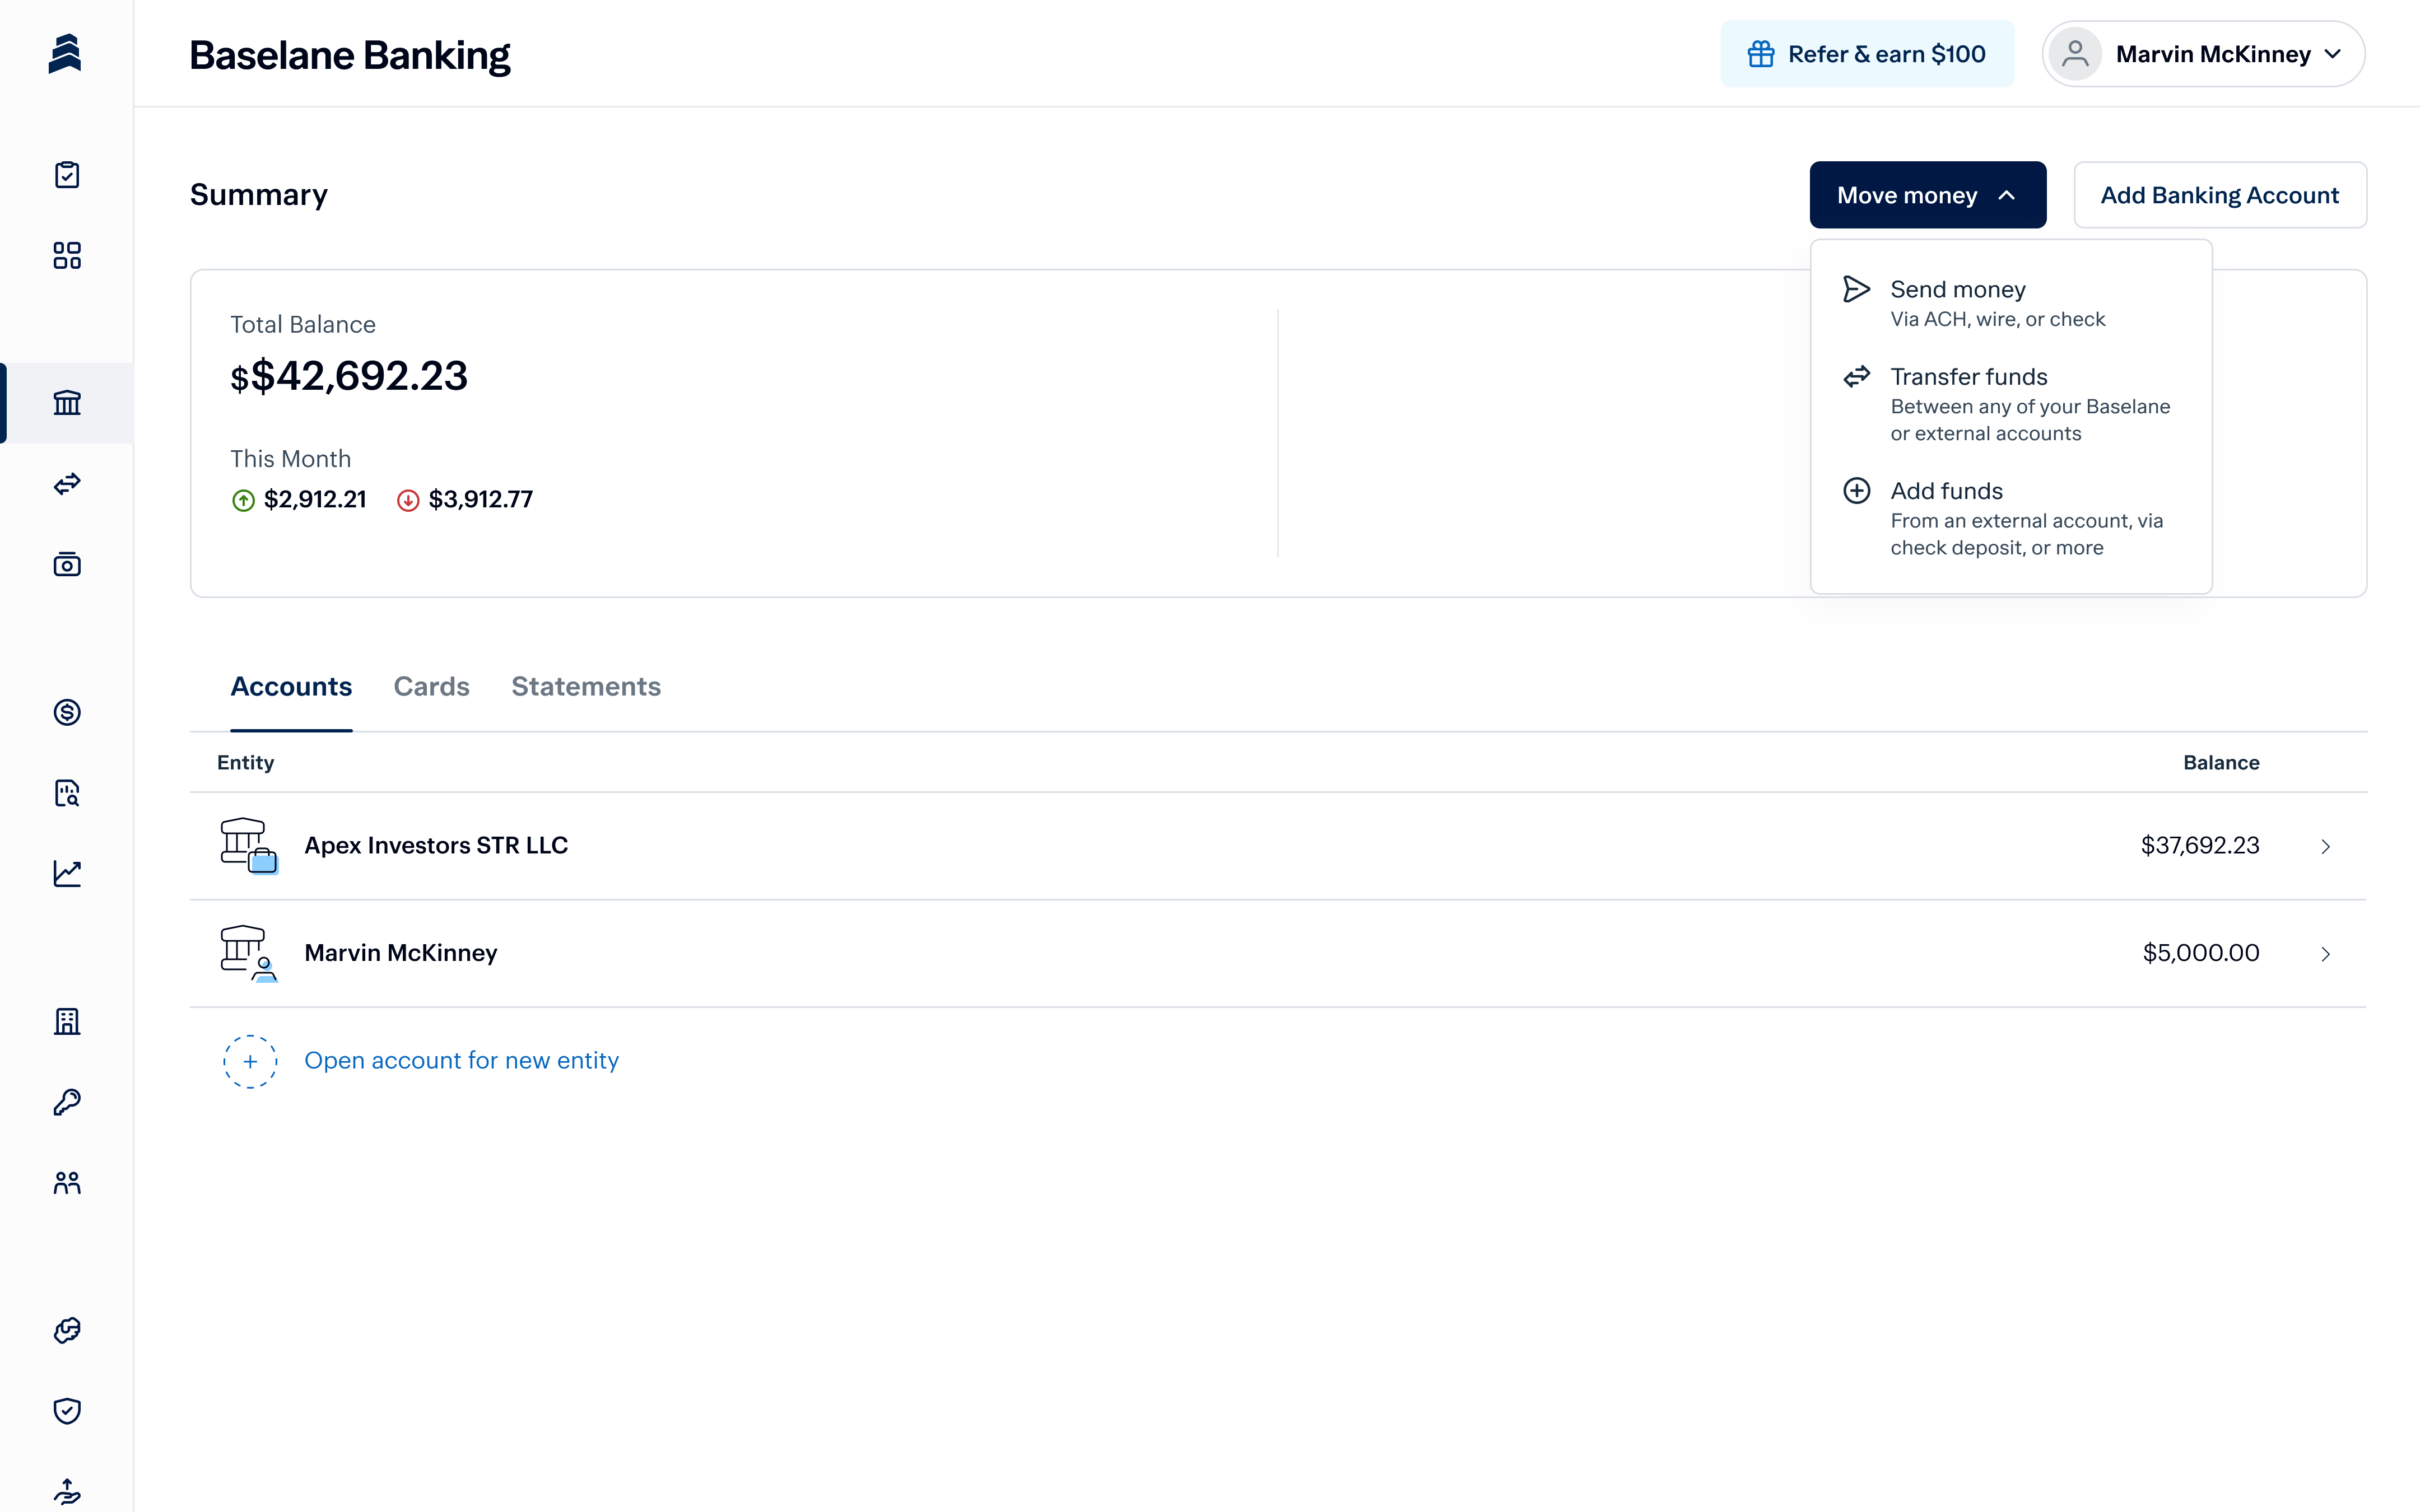Open the dashboard grid sidebar icon
The width and height of the screenshot is (2420, 1512).
(67, 256)
